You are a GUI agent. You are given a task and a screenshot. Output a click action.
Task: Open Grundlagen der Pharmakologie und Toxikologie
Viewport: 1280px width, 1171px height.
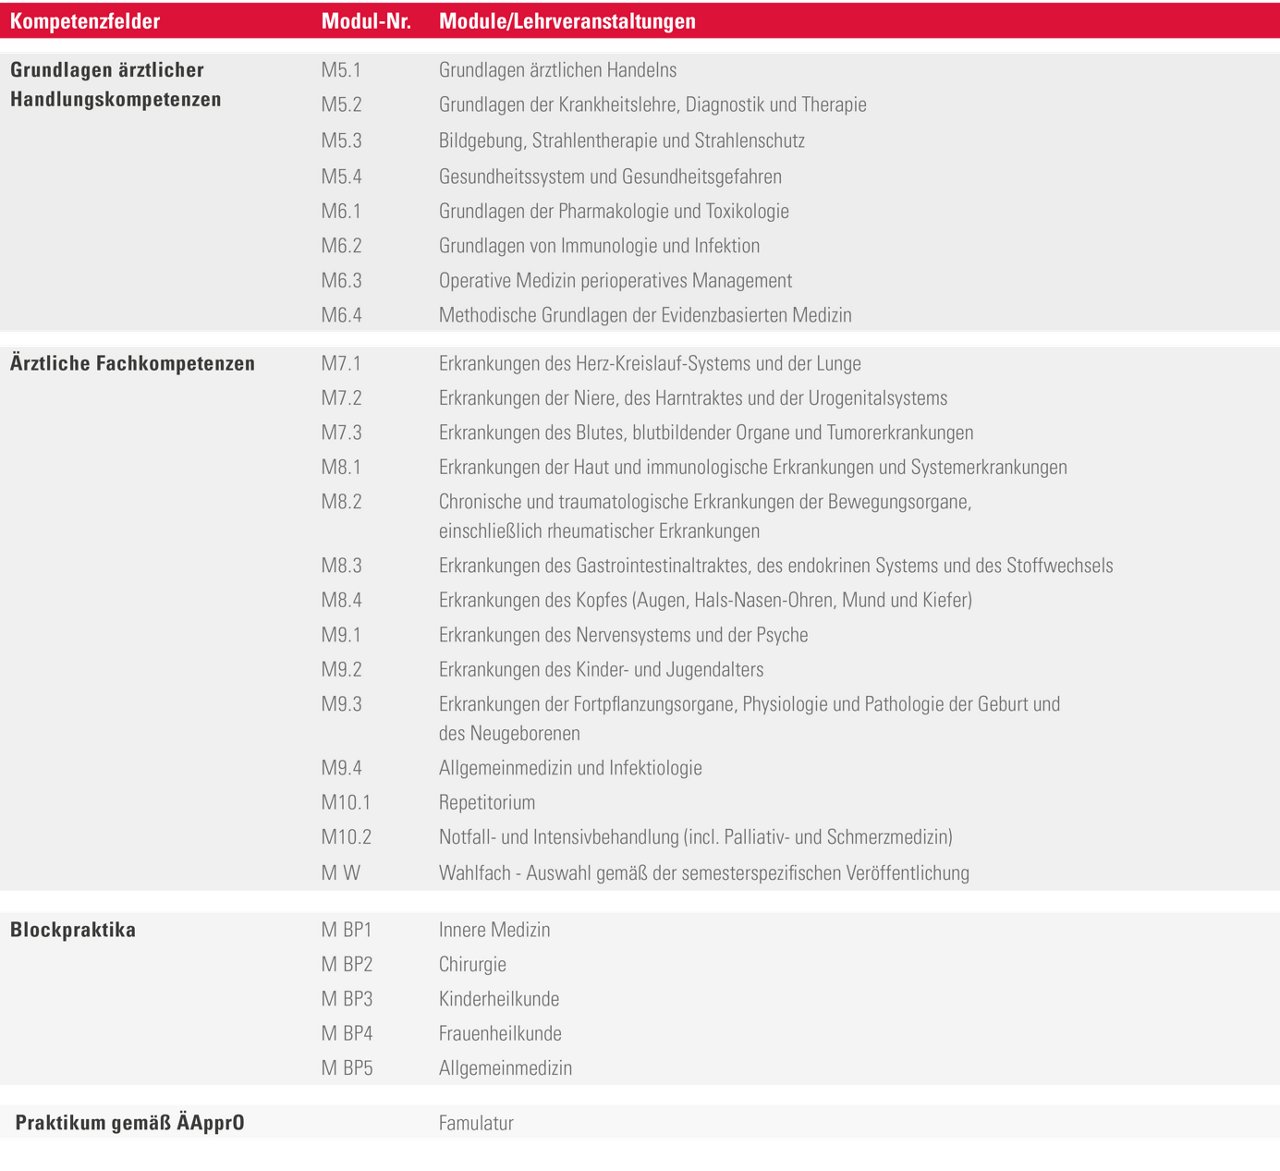(x=613, y=211)
